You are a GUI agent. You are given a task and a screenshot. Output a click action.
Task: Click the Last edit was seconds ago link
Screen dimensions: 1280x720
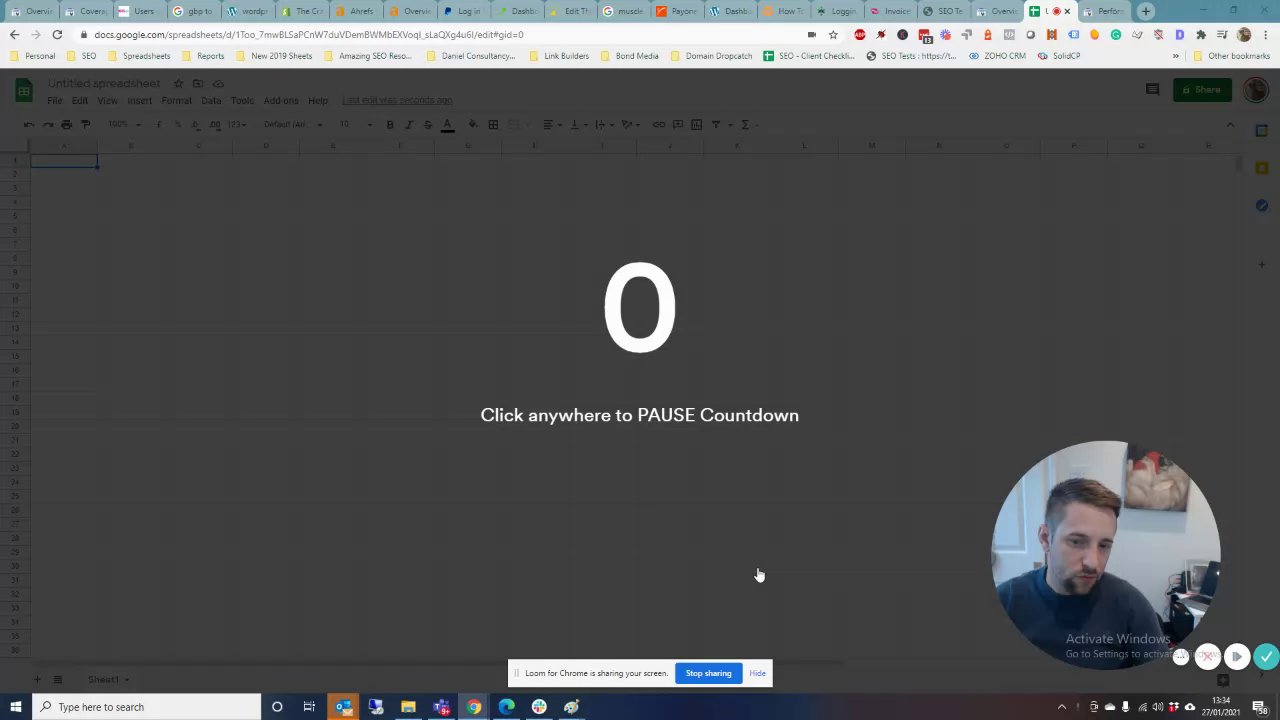[397, 100]
